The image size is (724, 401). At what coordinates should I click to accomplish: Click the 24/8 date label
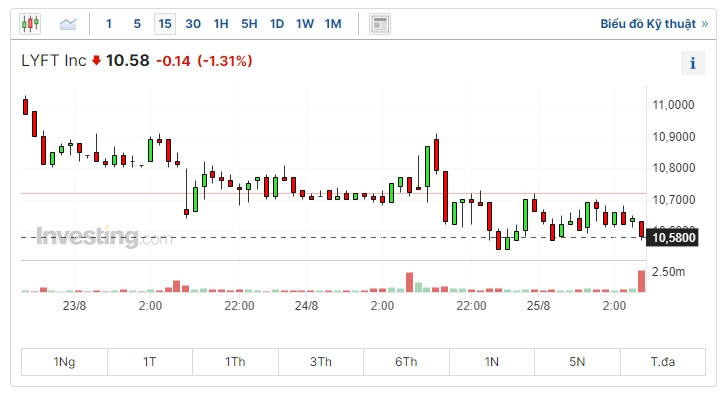306,306
